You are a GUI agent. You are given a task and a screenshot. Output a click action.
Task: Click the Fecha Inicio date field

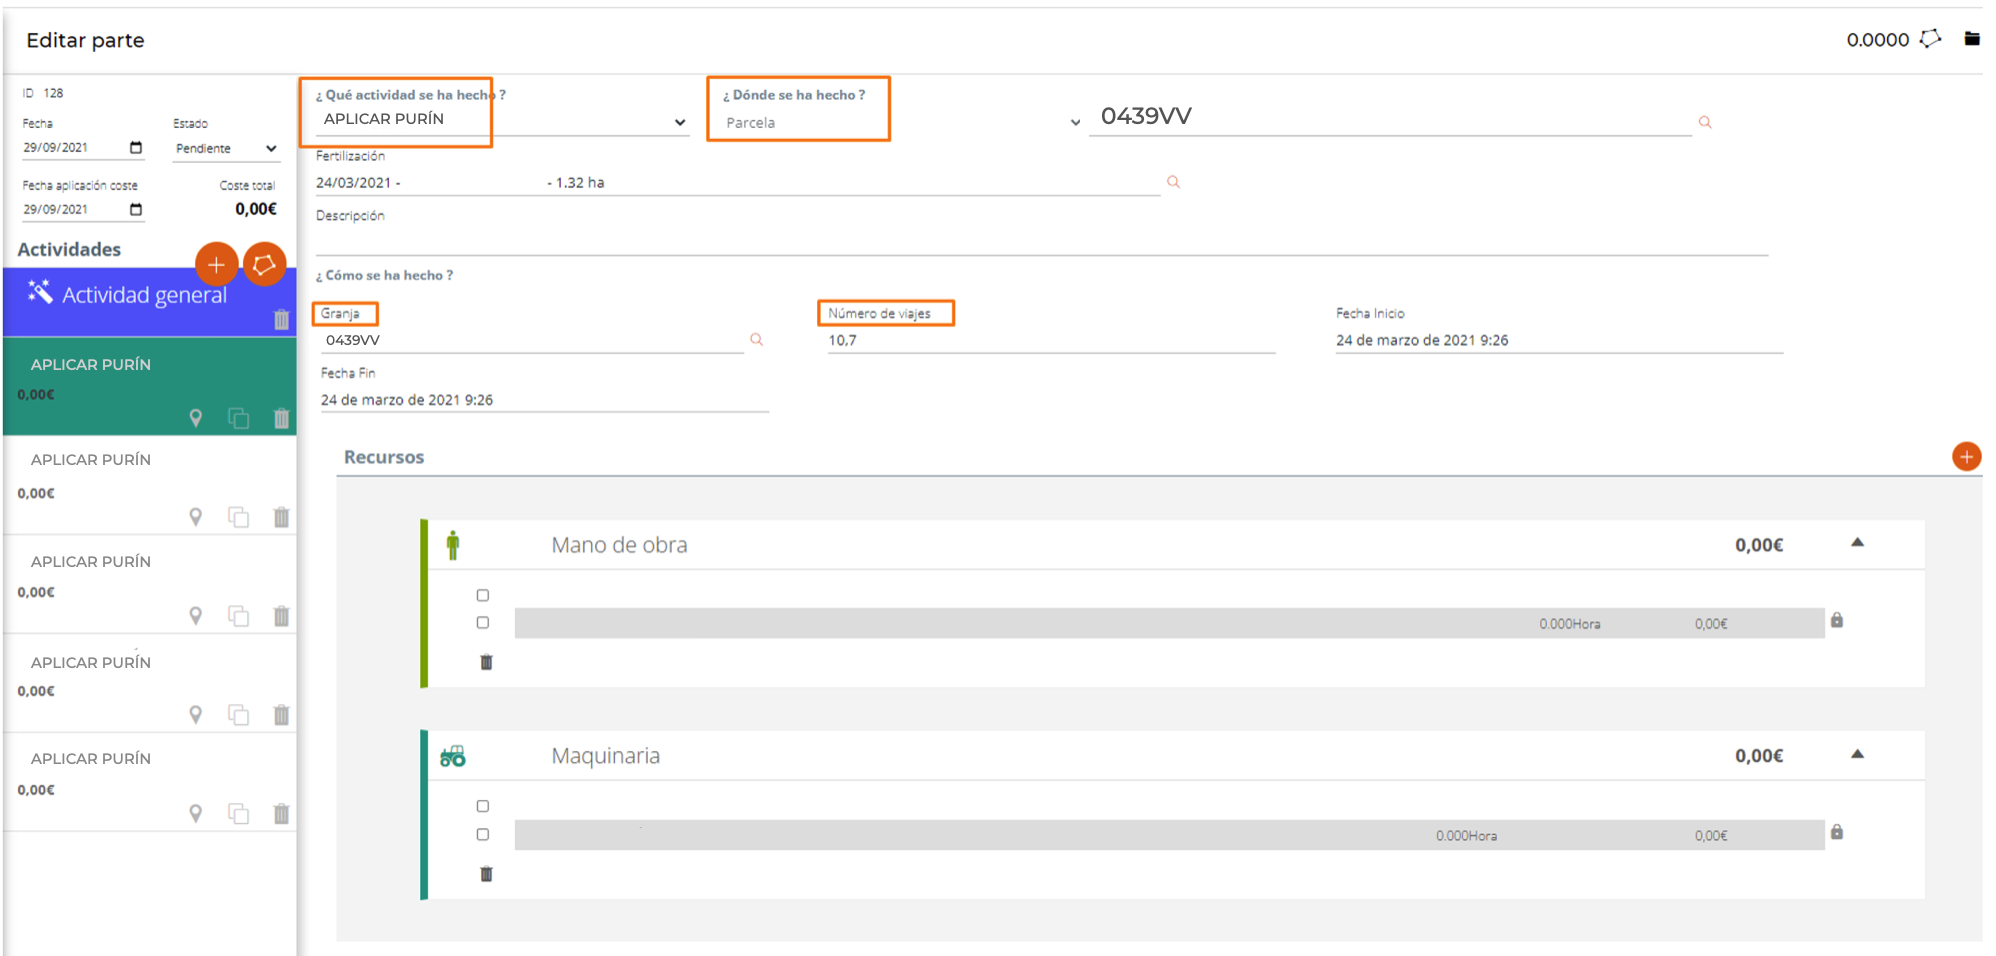[x=1559, y=341]
